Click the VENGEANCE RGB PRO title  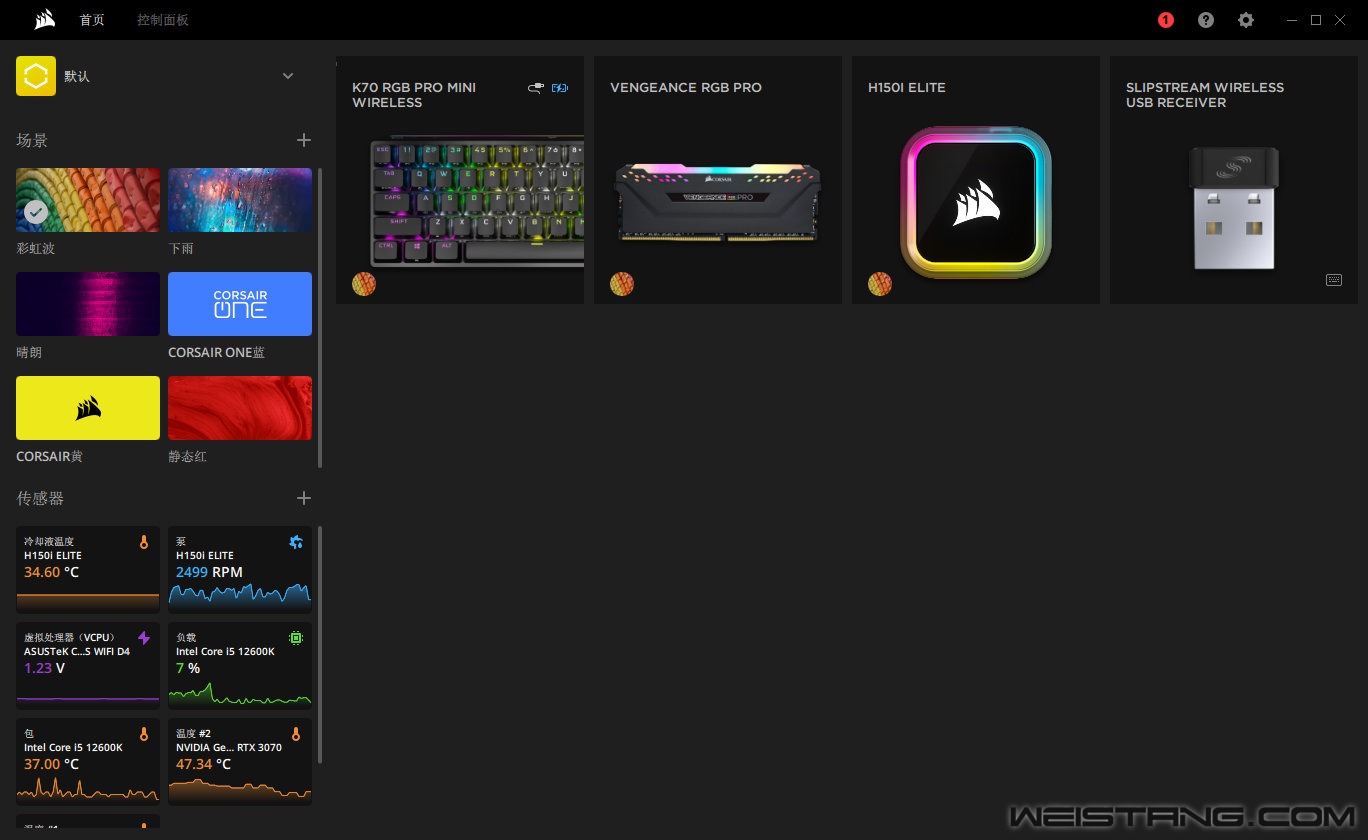686,88
